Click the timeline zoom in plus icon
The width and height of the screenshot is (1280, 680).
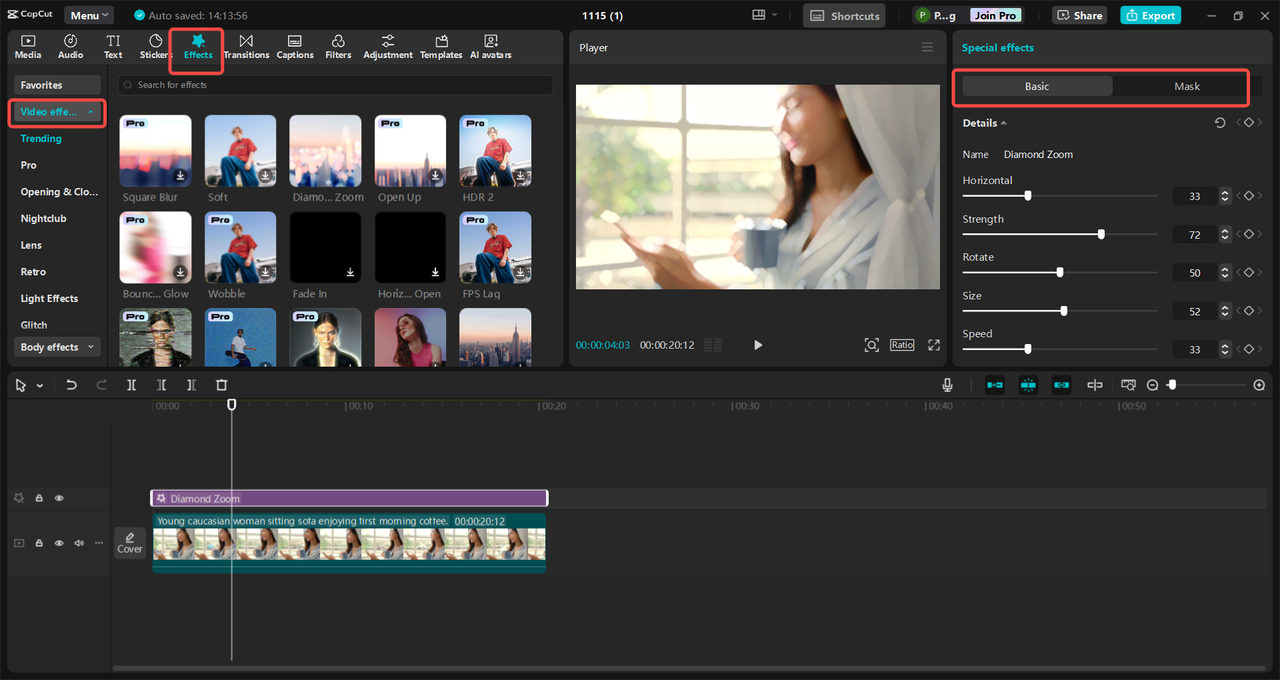1259,385
